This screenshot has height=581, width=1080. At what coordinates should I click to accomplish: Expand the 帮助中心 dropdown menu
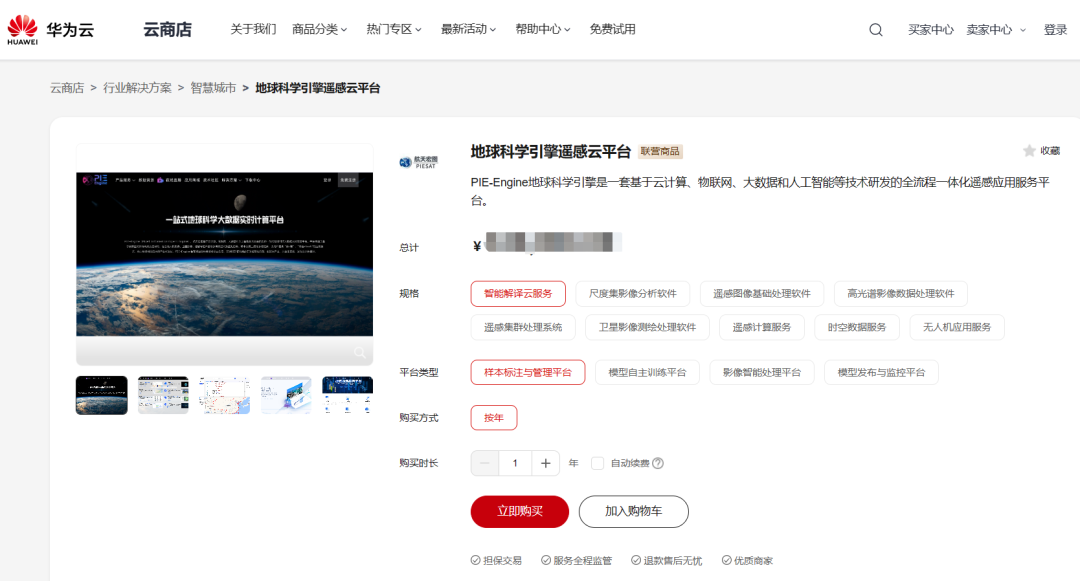[x=543, y=30]
